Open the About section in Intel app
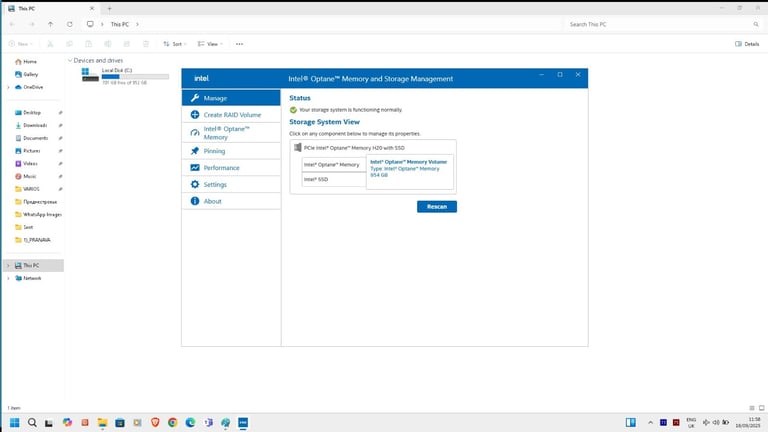 (x=231, y=201)
